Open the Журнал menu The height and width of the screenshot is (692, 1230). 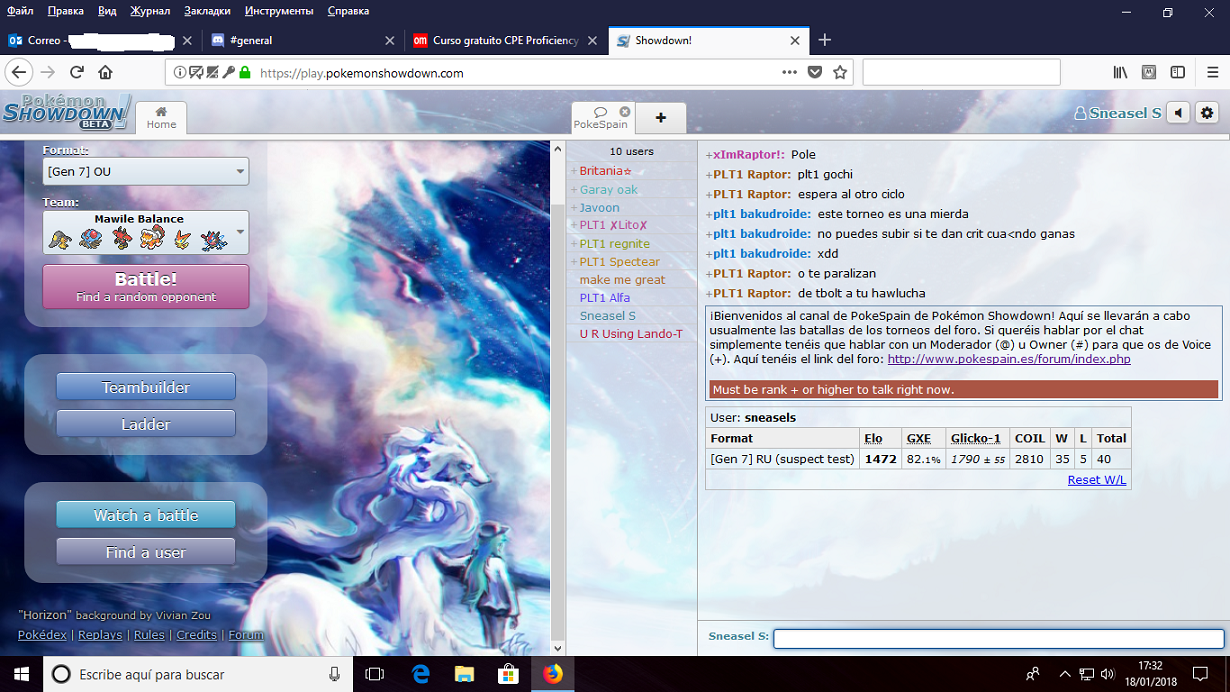[x=151, y=11]
